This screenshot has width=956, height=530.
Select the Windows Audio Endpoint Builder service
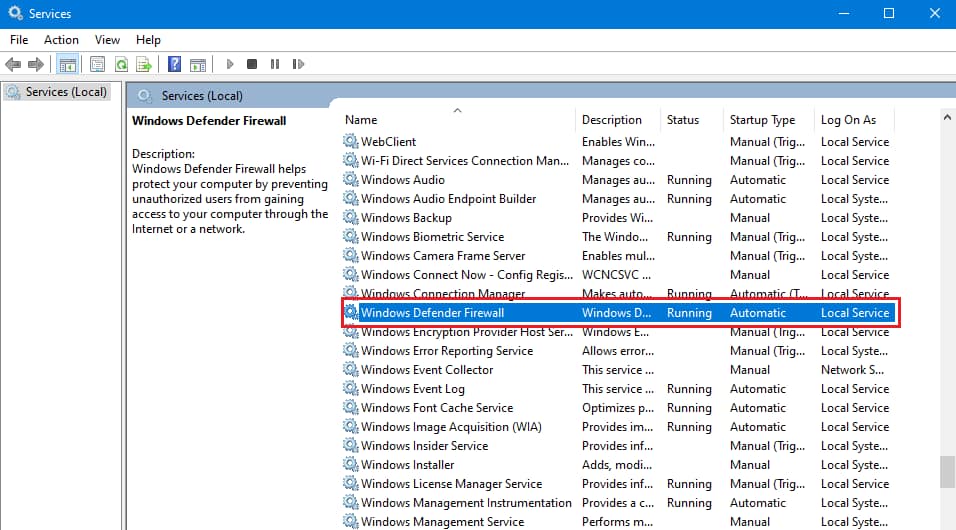[x=448, y=199]
